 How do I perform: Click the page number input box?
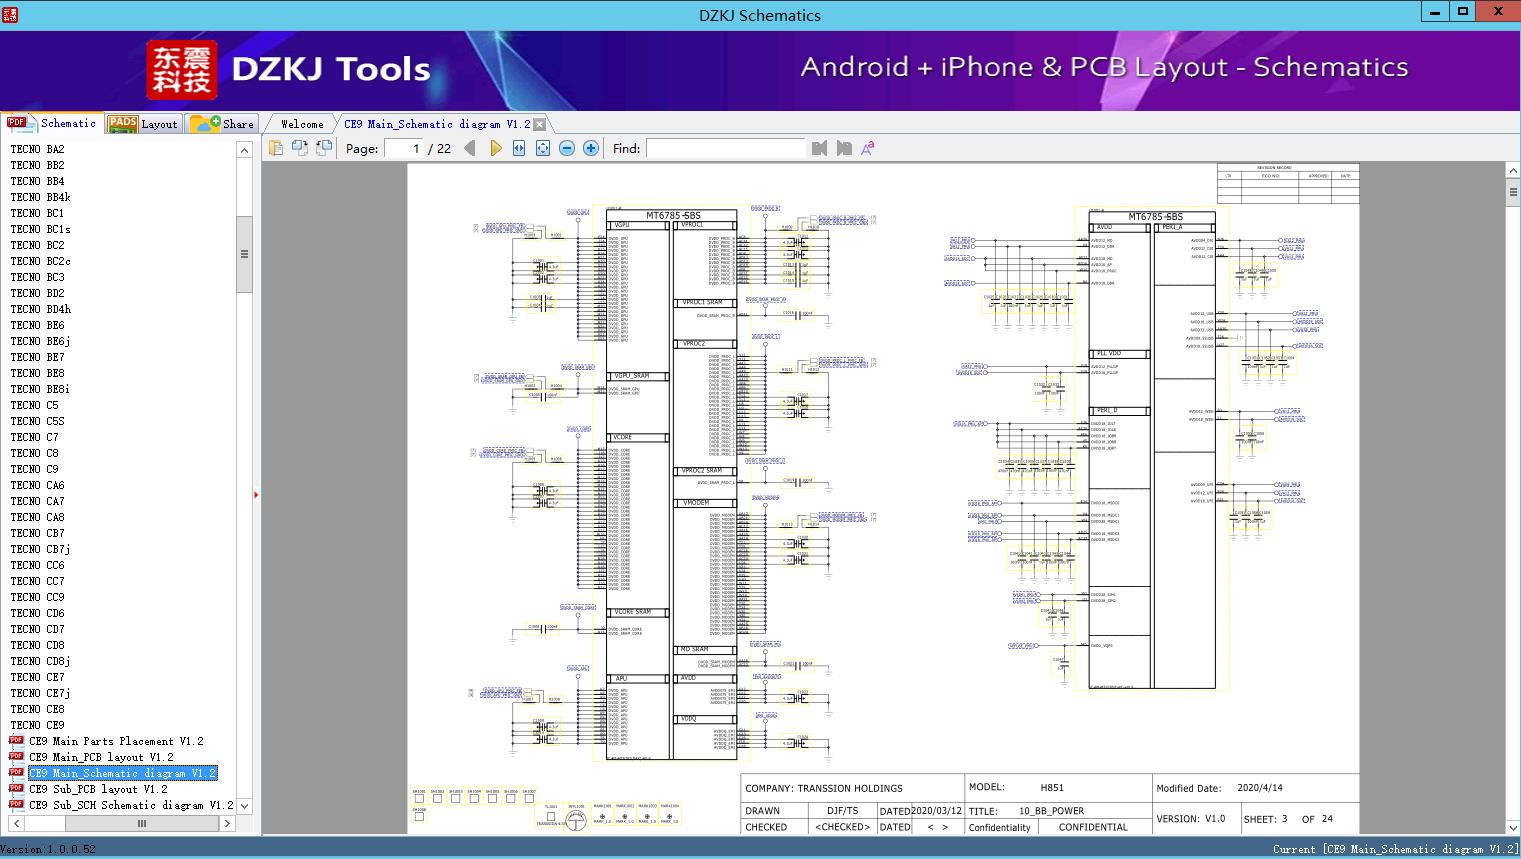click(x=403, y=148)
